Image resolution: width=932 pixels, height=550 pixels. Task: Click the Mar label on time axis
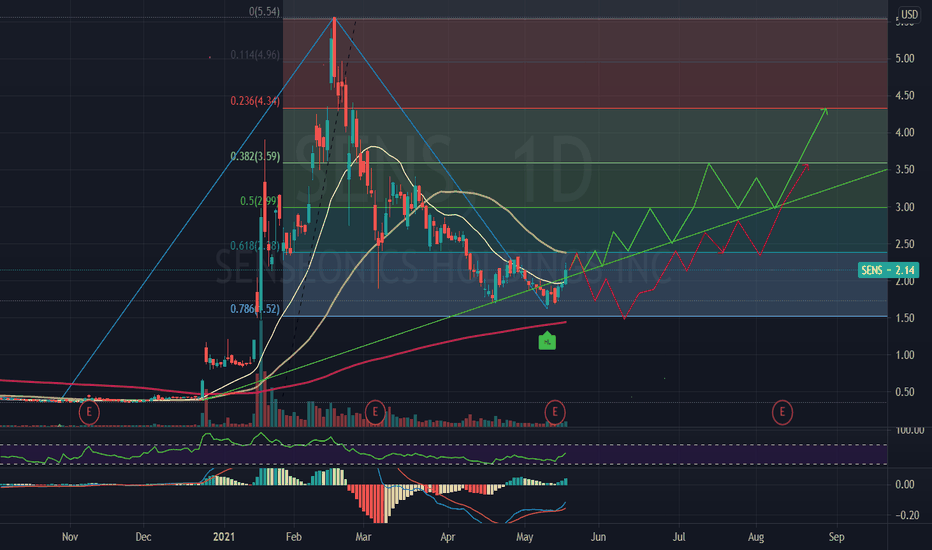click(x=363, y=537)
